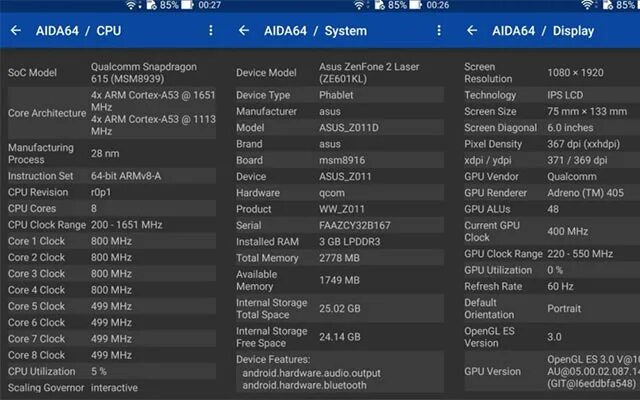Viewport: 640px width, 400px height.
Task: Tap the 75 mm × 133 mm screen size
Action: coord(587,111)
